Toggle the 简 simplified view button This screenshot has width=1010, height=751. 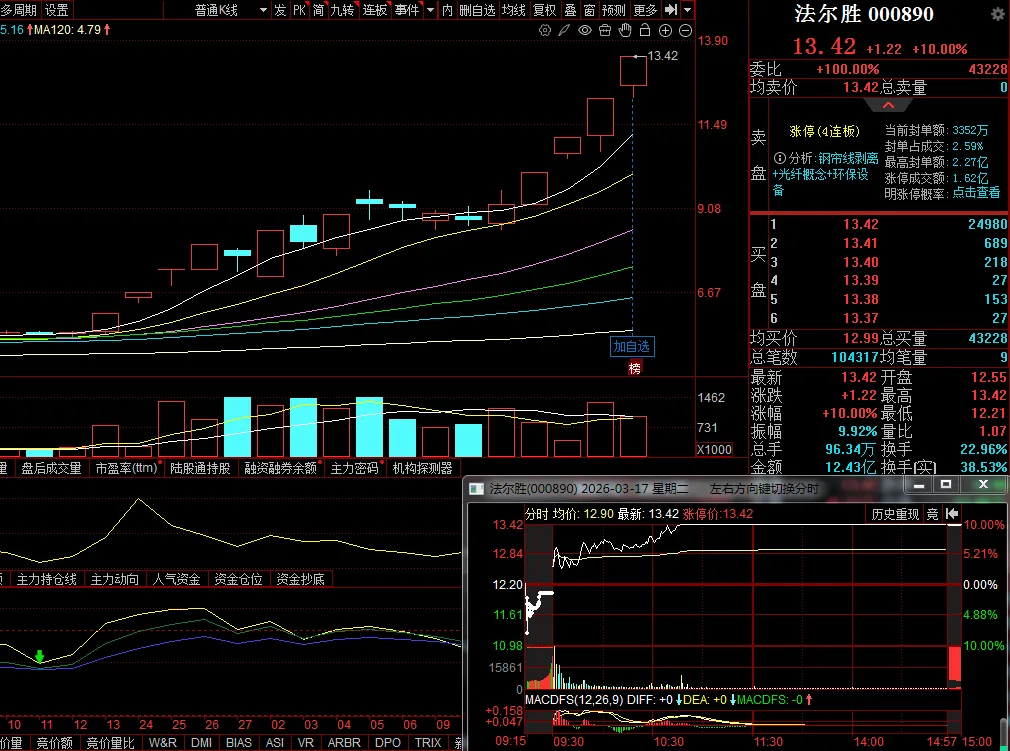(318, 10)
